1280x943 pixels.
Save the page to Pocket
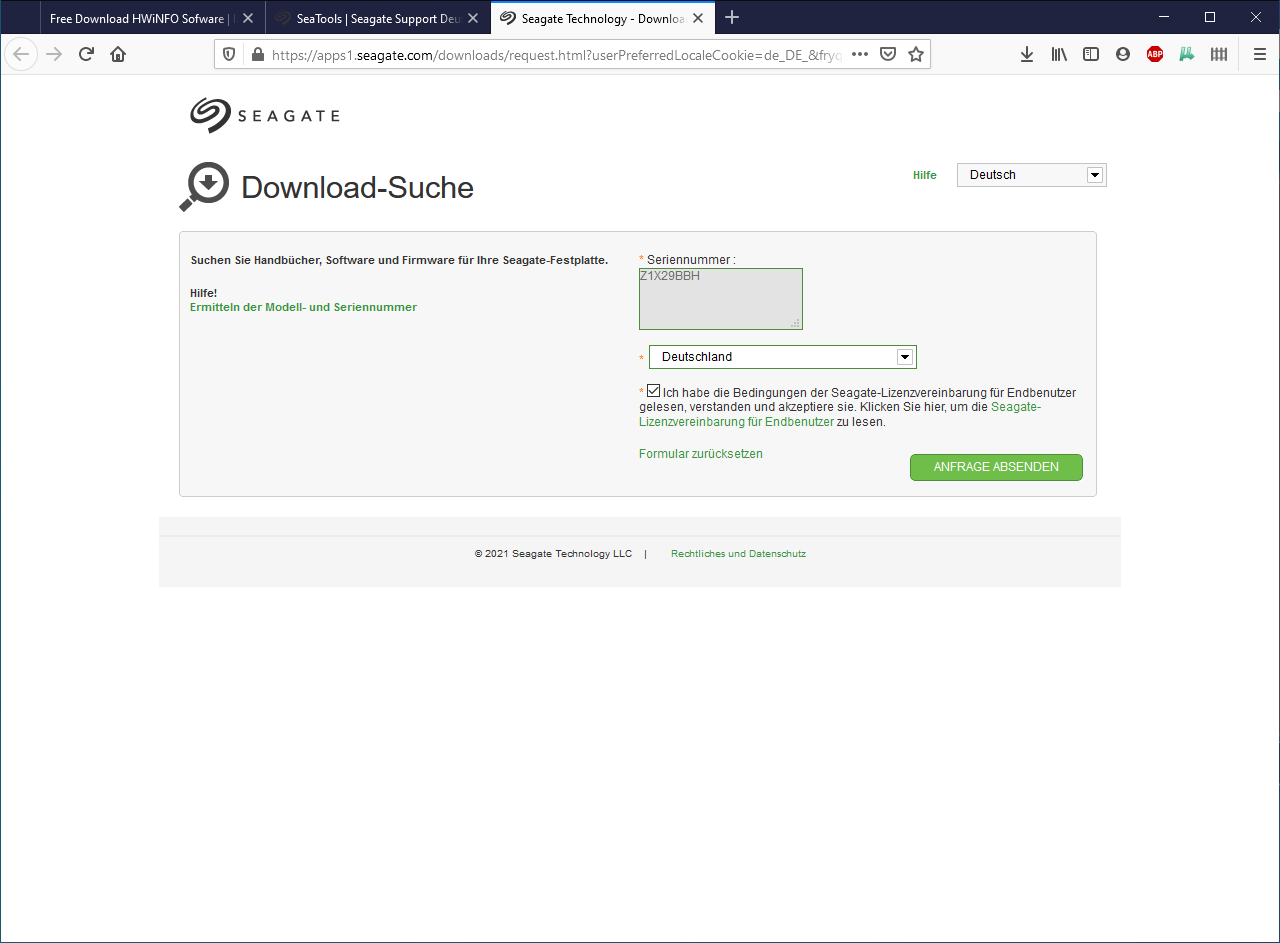(887, 54)
